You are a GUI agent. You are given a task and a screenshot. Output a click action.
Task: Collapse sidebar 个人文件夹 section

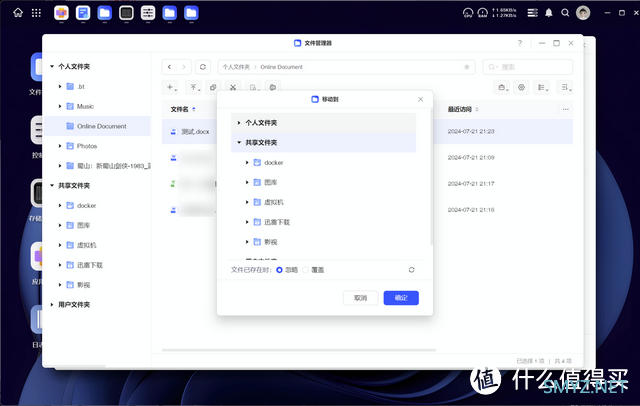[x=52, y=67]
